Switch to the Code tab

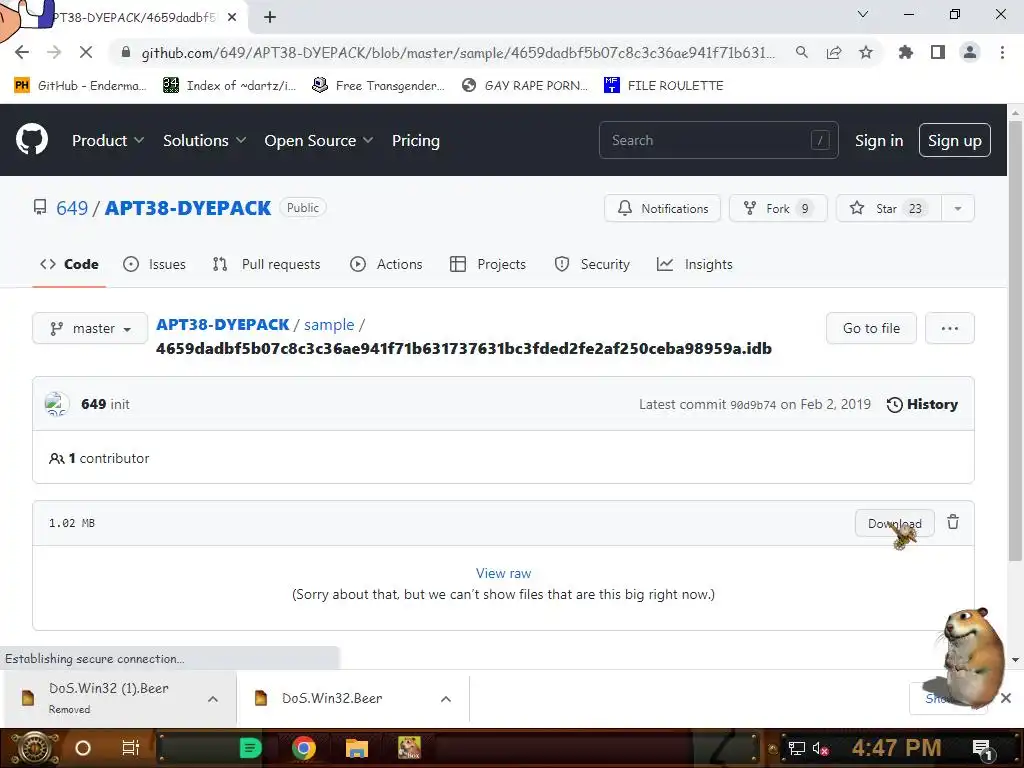(69, 264)
